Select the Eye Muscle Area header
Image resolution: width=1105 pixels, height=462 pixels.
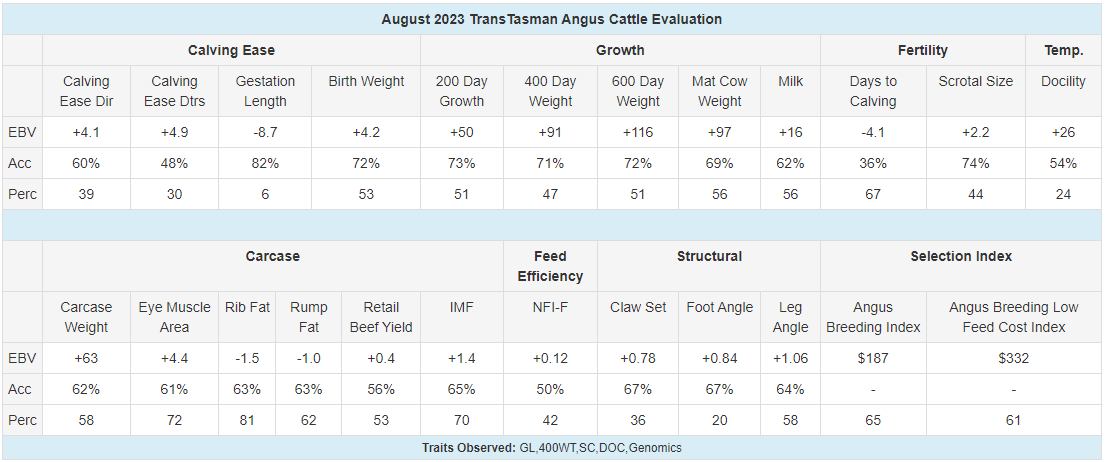(x=175, y=317)
